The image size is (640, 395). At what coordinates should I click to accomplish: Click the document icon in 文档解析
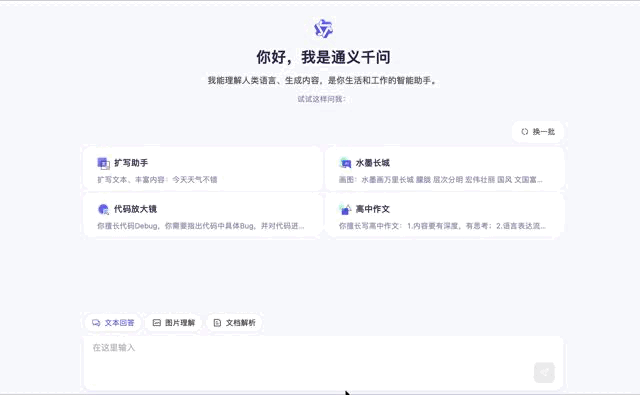(217, 323)
